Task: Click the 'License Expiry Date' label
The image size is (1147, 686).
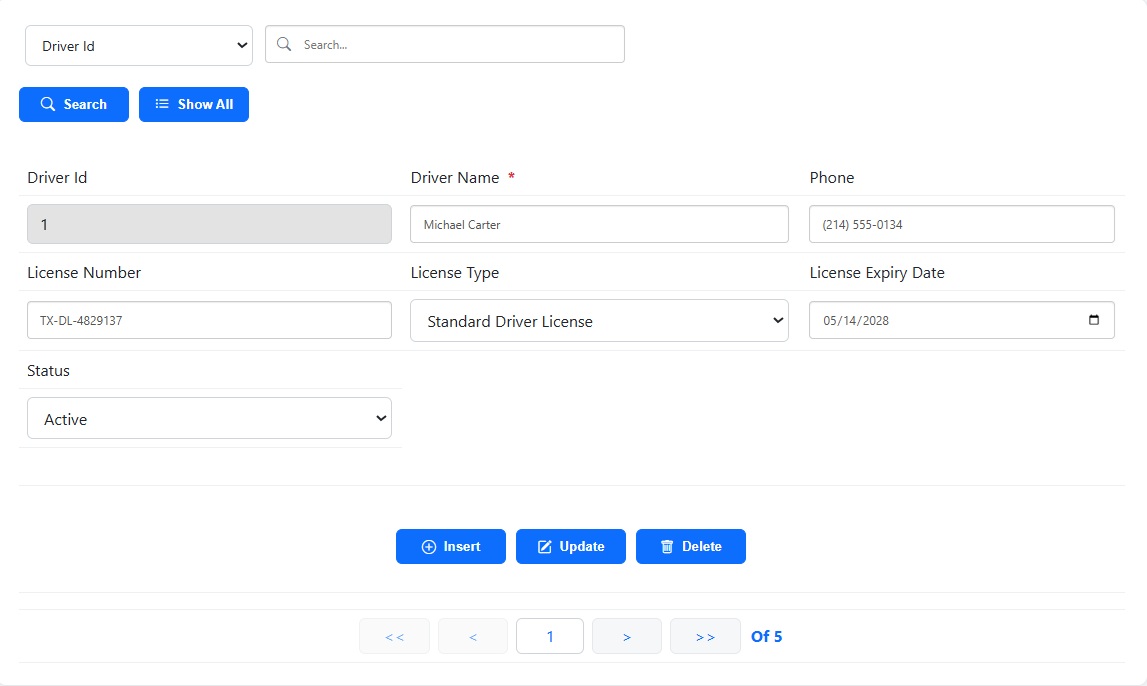Action: [877, 273]
